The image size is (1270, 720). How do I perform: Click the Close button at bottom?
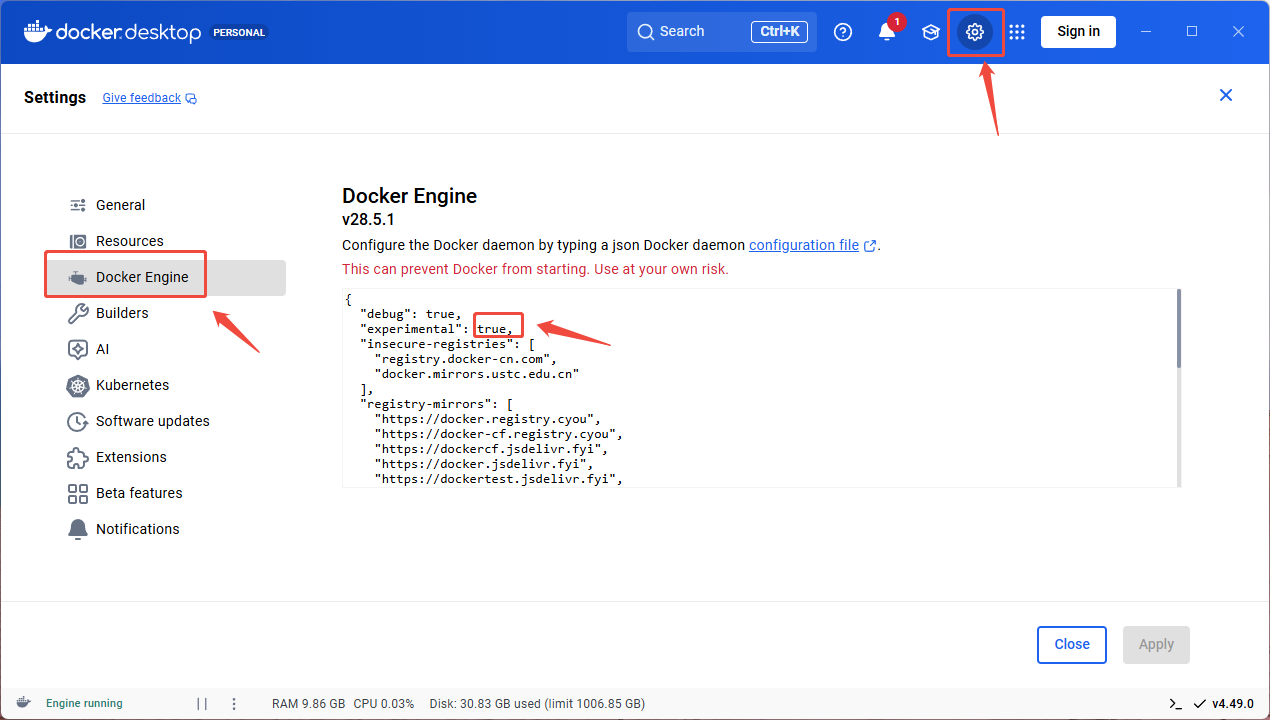(1072, 645)
